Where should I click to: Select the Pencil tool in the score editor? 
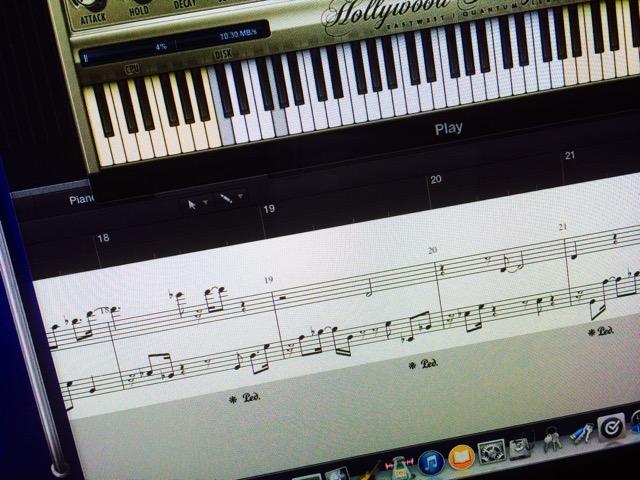click(226, 198)
